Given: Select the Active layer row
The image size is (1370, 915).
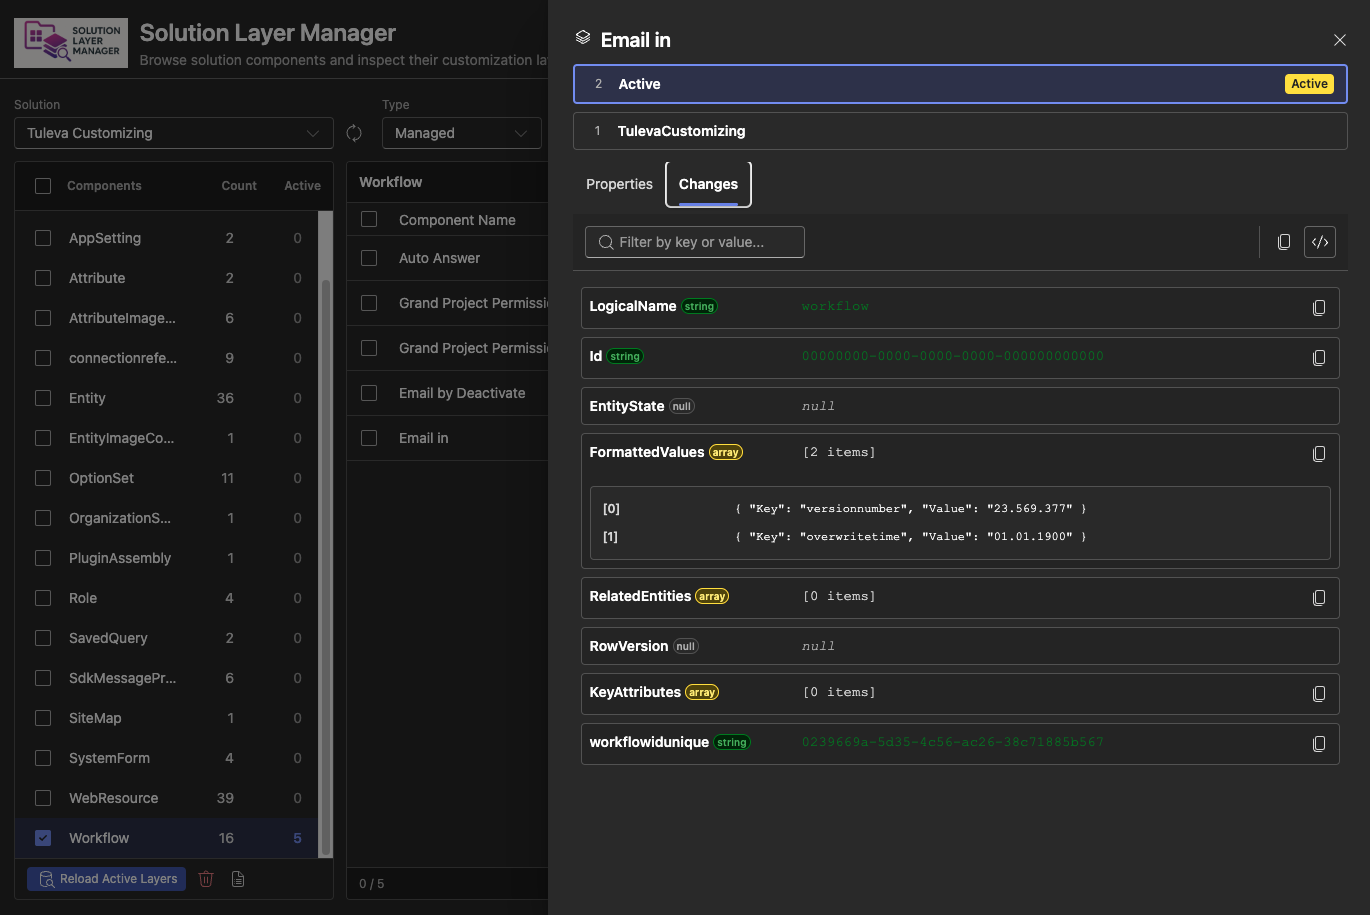Looking at the screenshot, I should click(x=960, y=84).
